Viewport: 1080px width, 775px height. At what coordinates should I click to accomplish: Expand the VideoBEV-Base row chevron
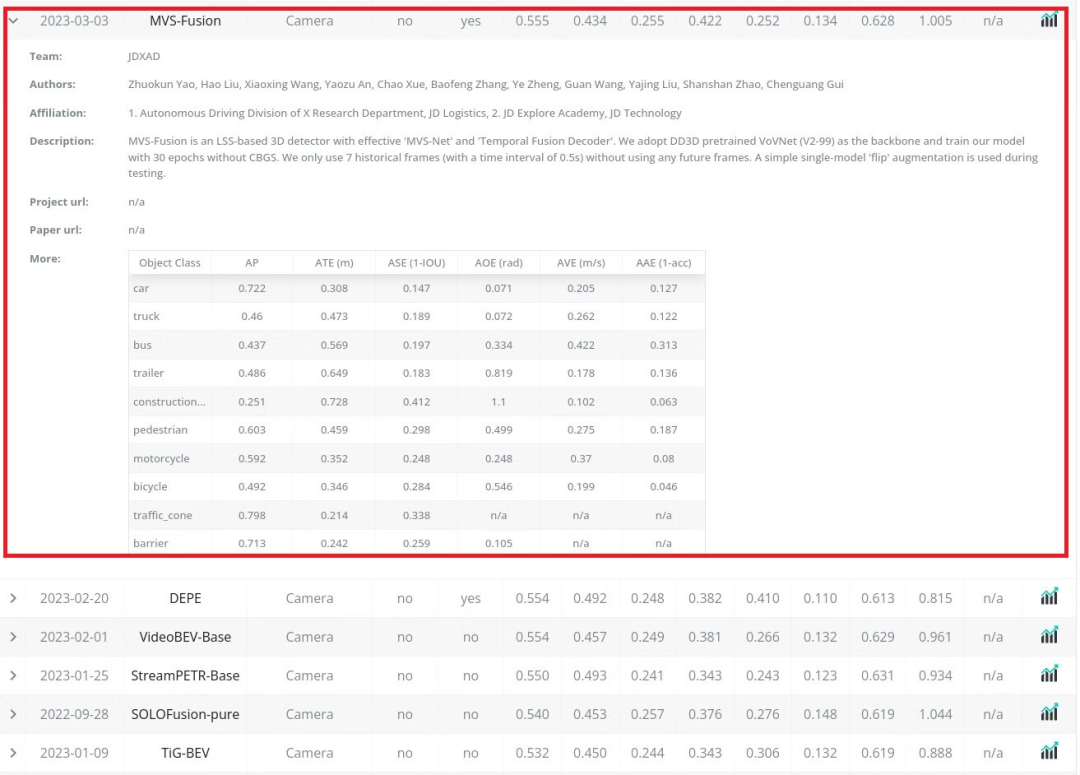tap(14, 637)
